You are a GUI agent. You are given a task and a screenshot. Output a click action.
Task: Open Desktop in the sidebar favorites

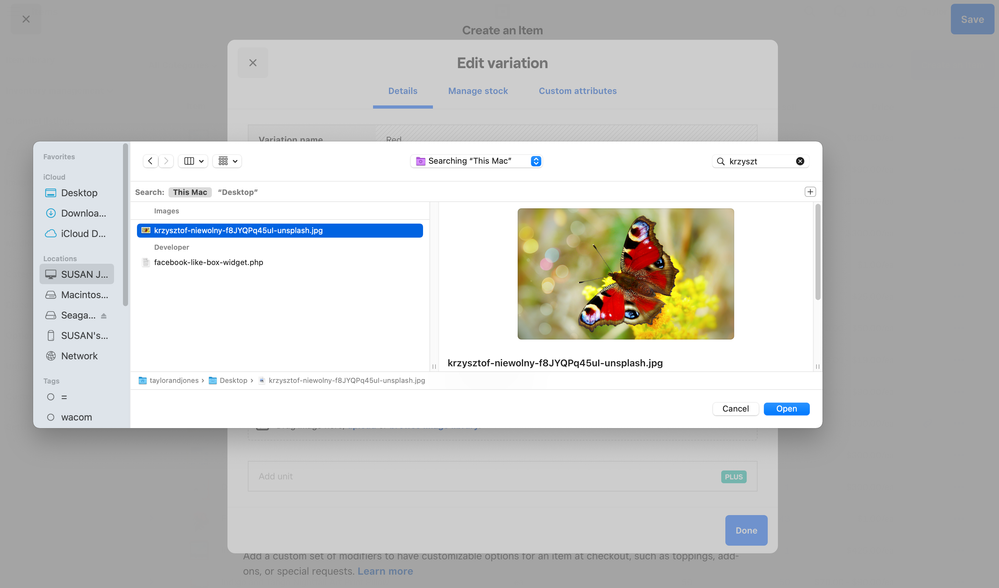pos(79,193)
